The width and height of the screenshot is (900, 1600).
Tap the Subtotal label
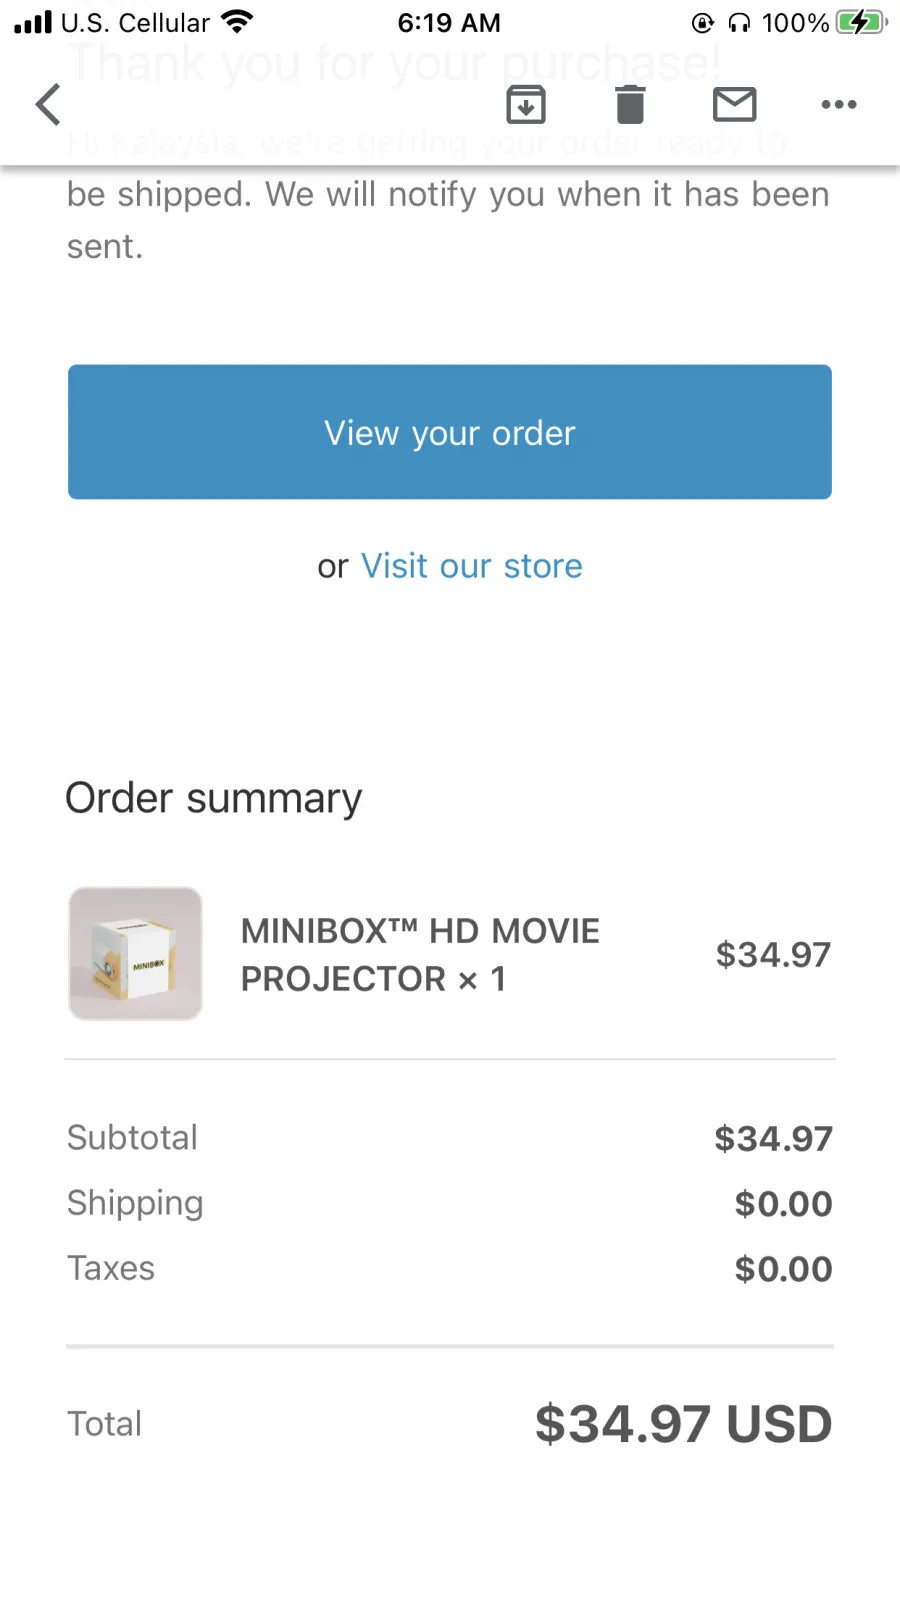[x=132, y=1137]
